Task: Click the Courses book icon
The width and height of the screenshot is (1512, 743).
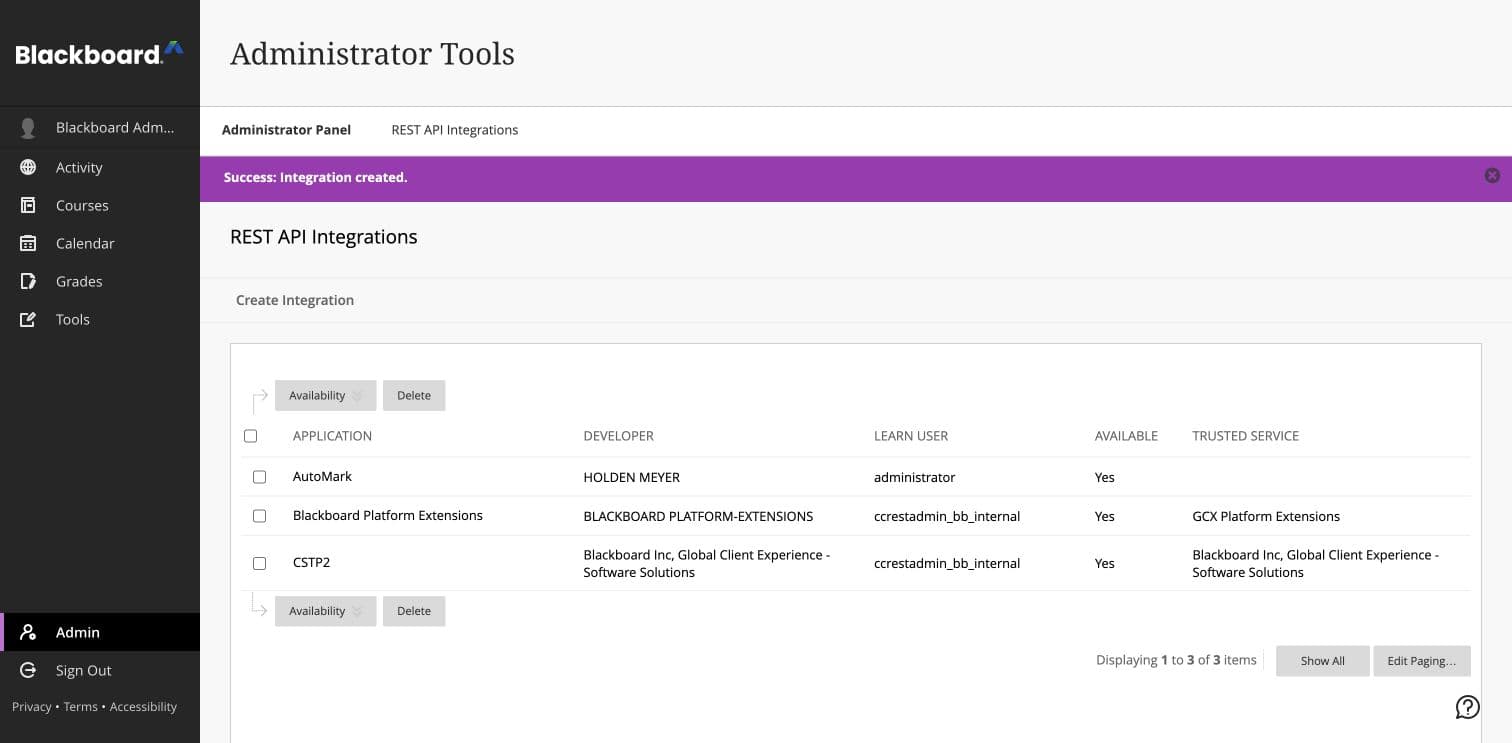Action: (28, 205)
